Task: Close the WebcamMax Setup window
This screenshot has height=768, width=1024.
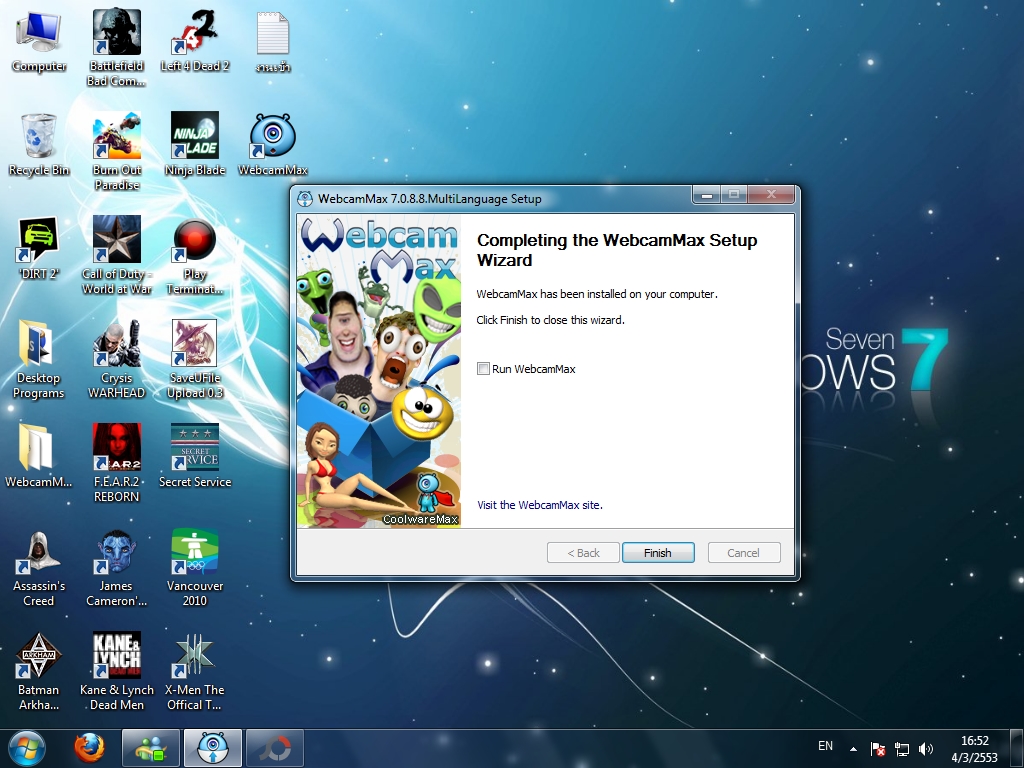Action: pos(771,194)
